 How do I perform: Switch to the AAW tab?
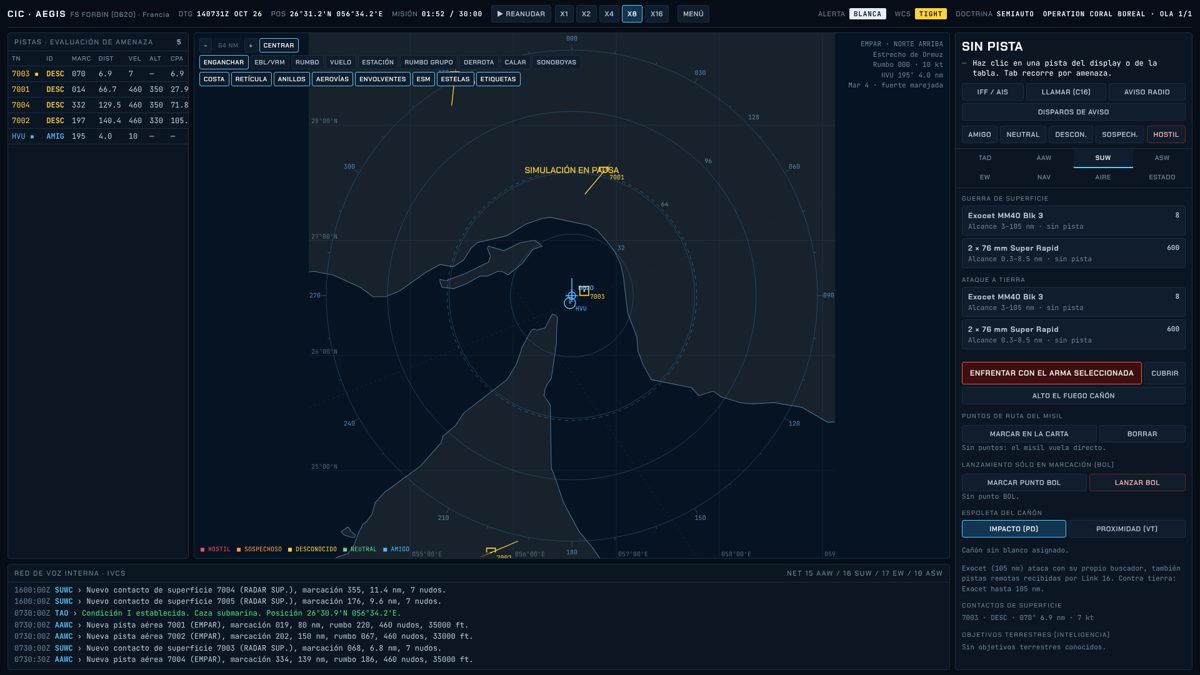click(x=1044, y=157)
